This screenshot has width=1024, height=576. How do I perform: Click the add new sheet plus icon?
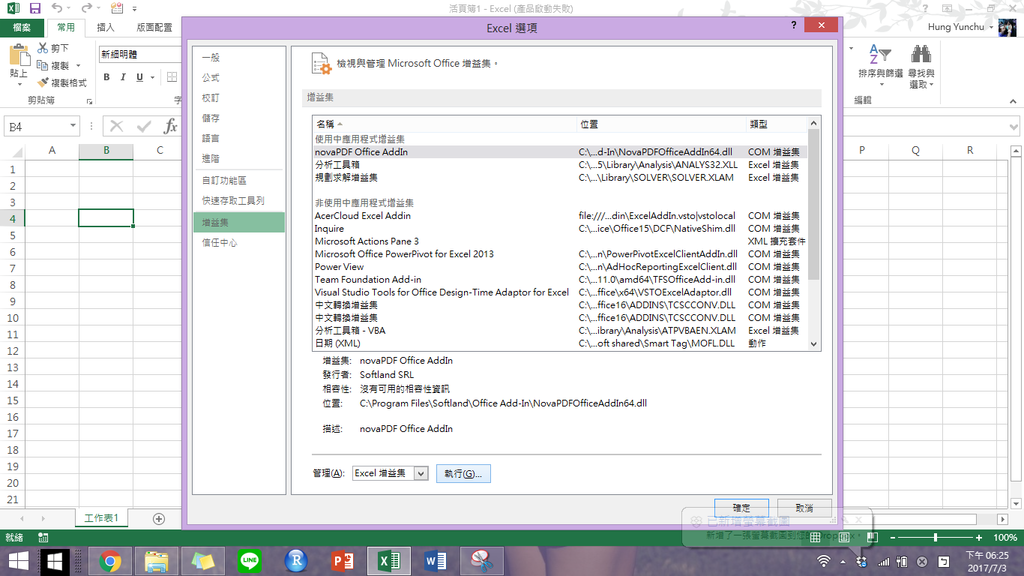tap(159, 519)
